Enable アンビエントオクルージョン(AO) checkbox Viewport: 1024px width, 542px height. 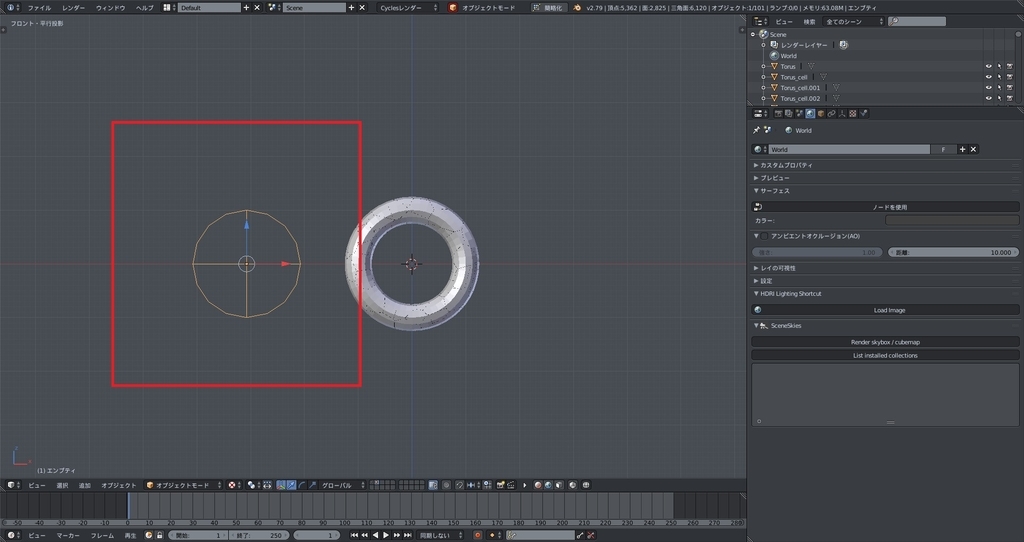coord(765,236)
